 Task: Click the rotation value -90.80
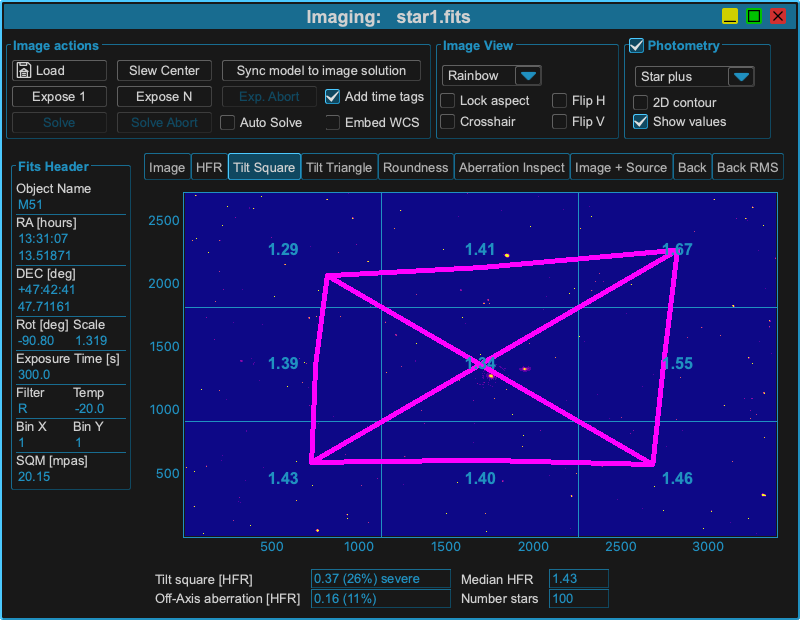pyautogui.click(x=36, y=341)
